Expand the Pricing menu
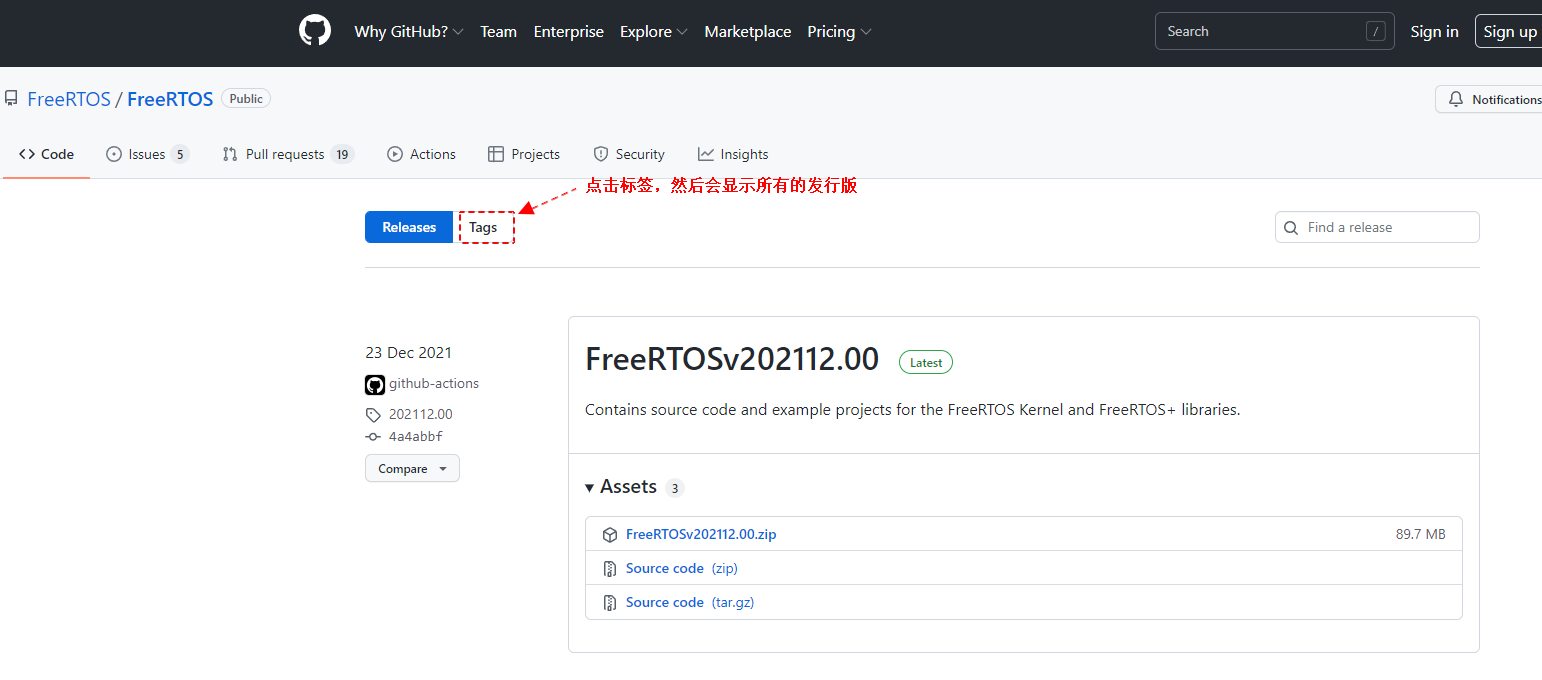 coord(839,32)
